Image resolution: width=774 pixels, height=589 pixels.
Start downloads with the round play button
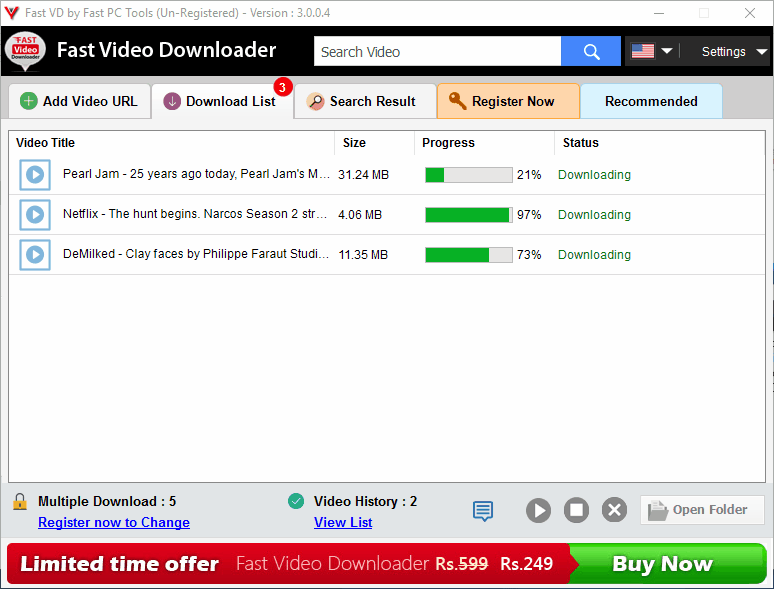click(x=539, y=510)
